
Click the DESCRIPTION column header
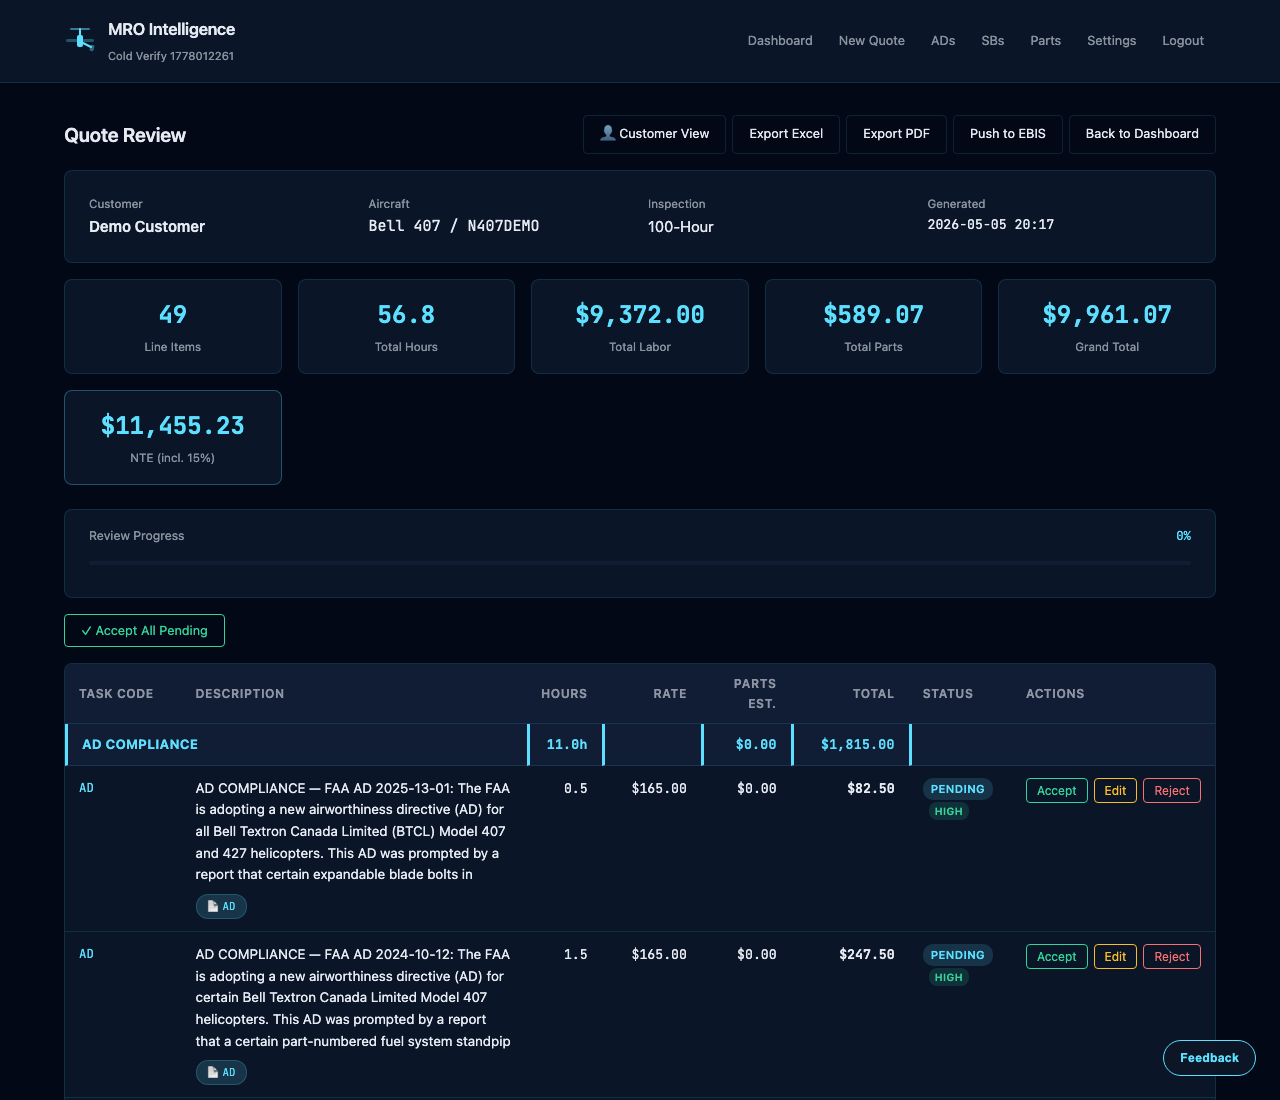pos(240,694)
